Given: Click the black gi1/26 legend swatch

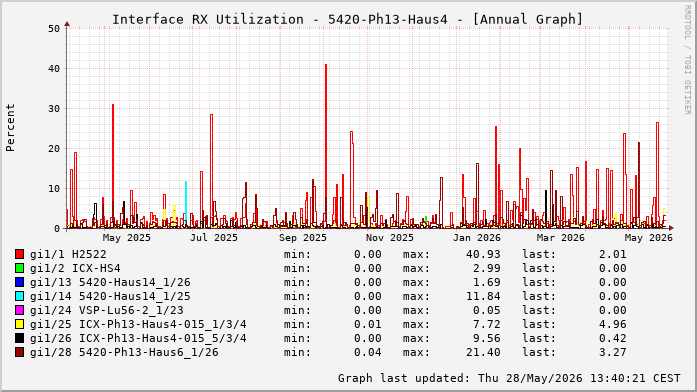Looking at the screenshot, I should pyautogui.click(x=20, y=338).
